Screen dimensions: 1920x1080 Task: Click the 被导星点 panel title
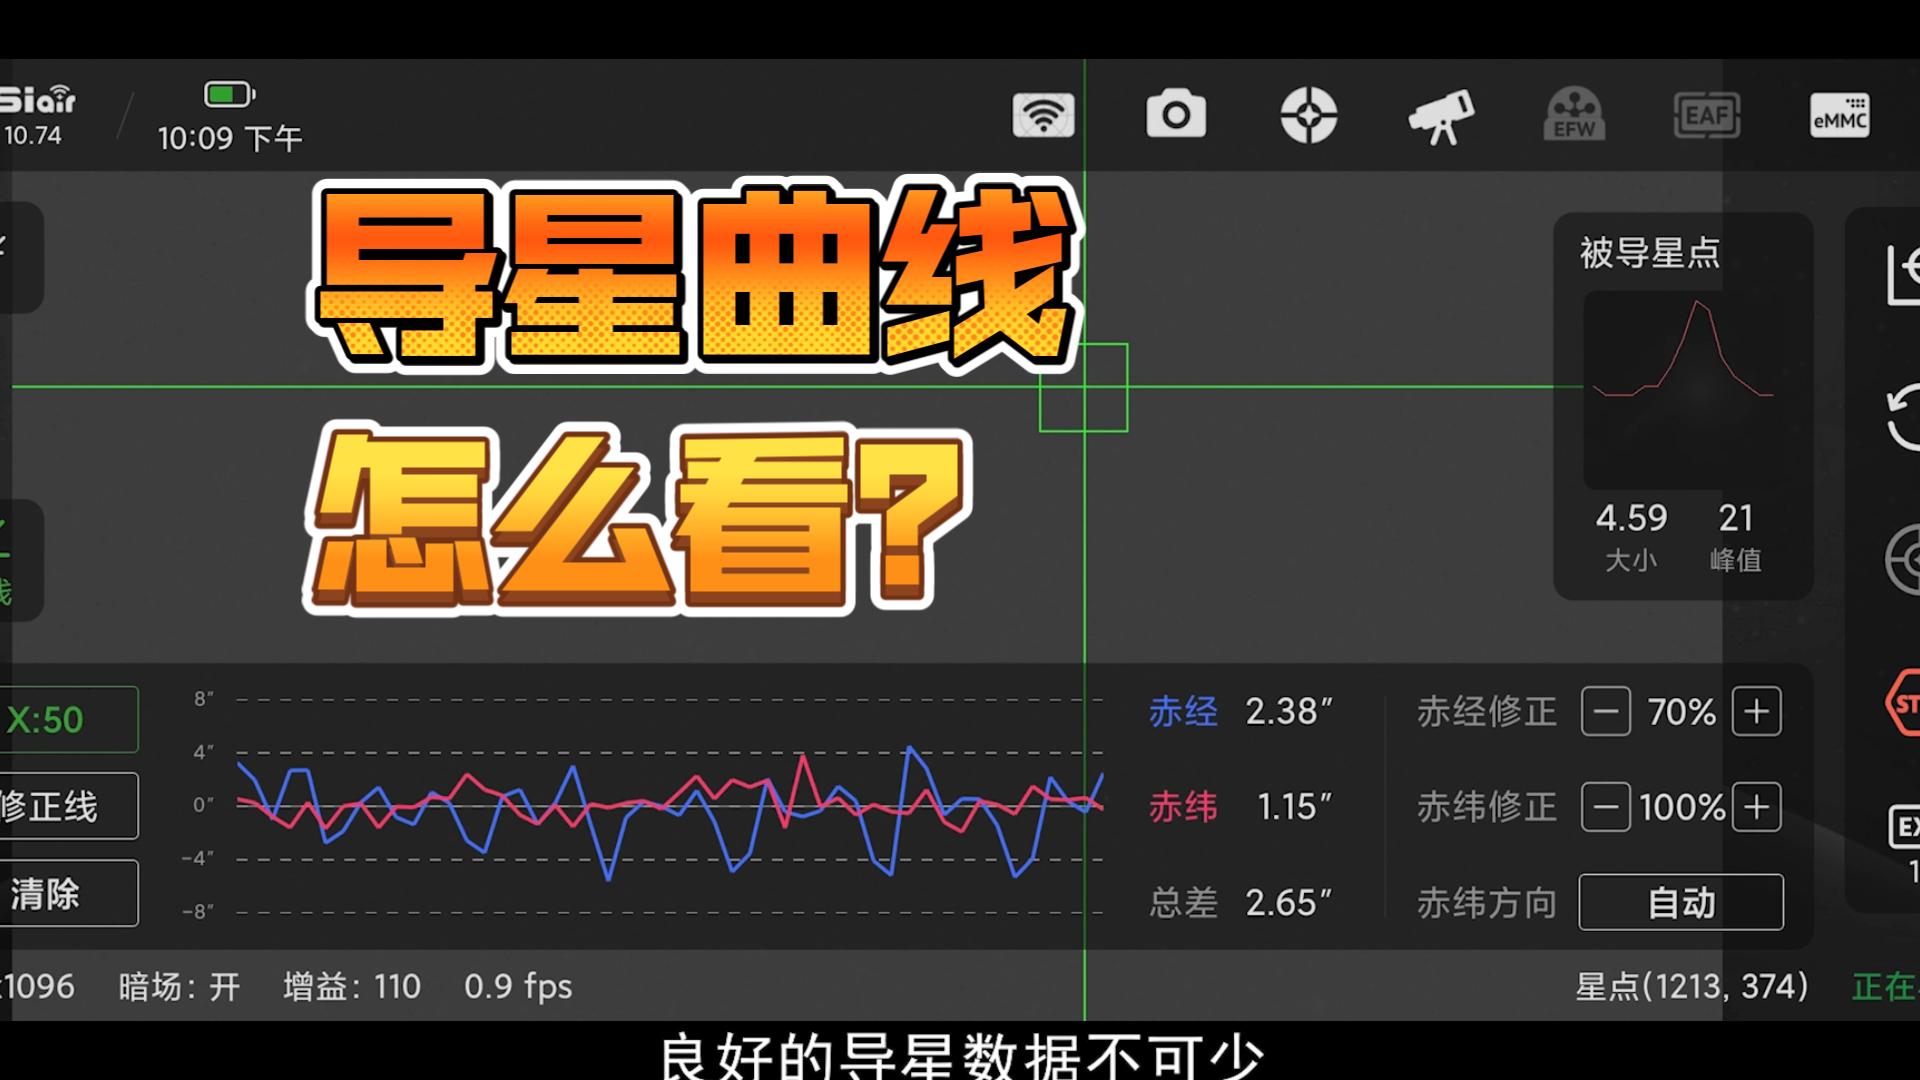[x=1650, y=253]
